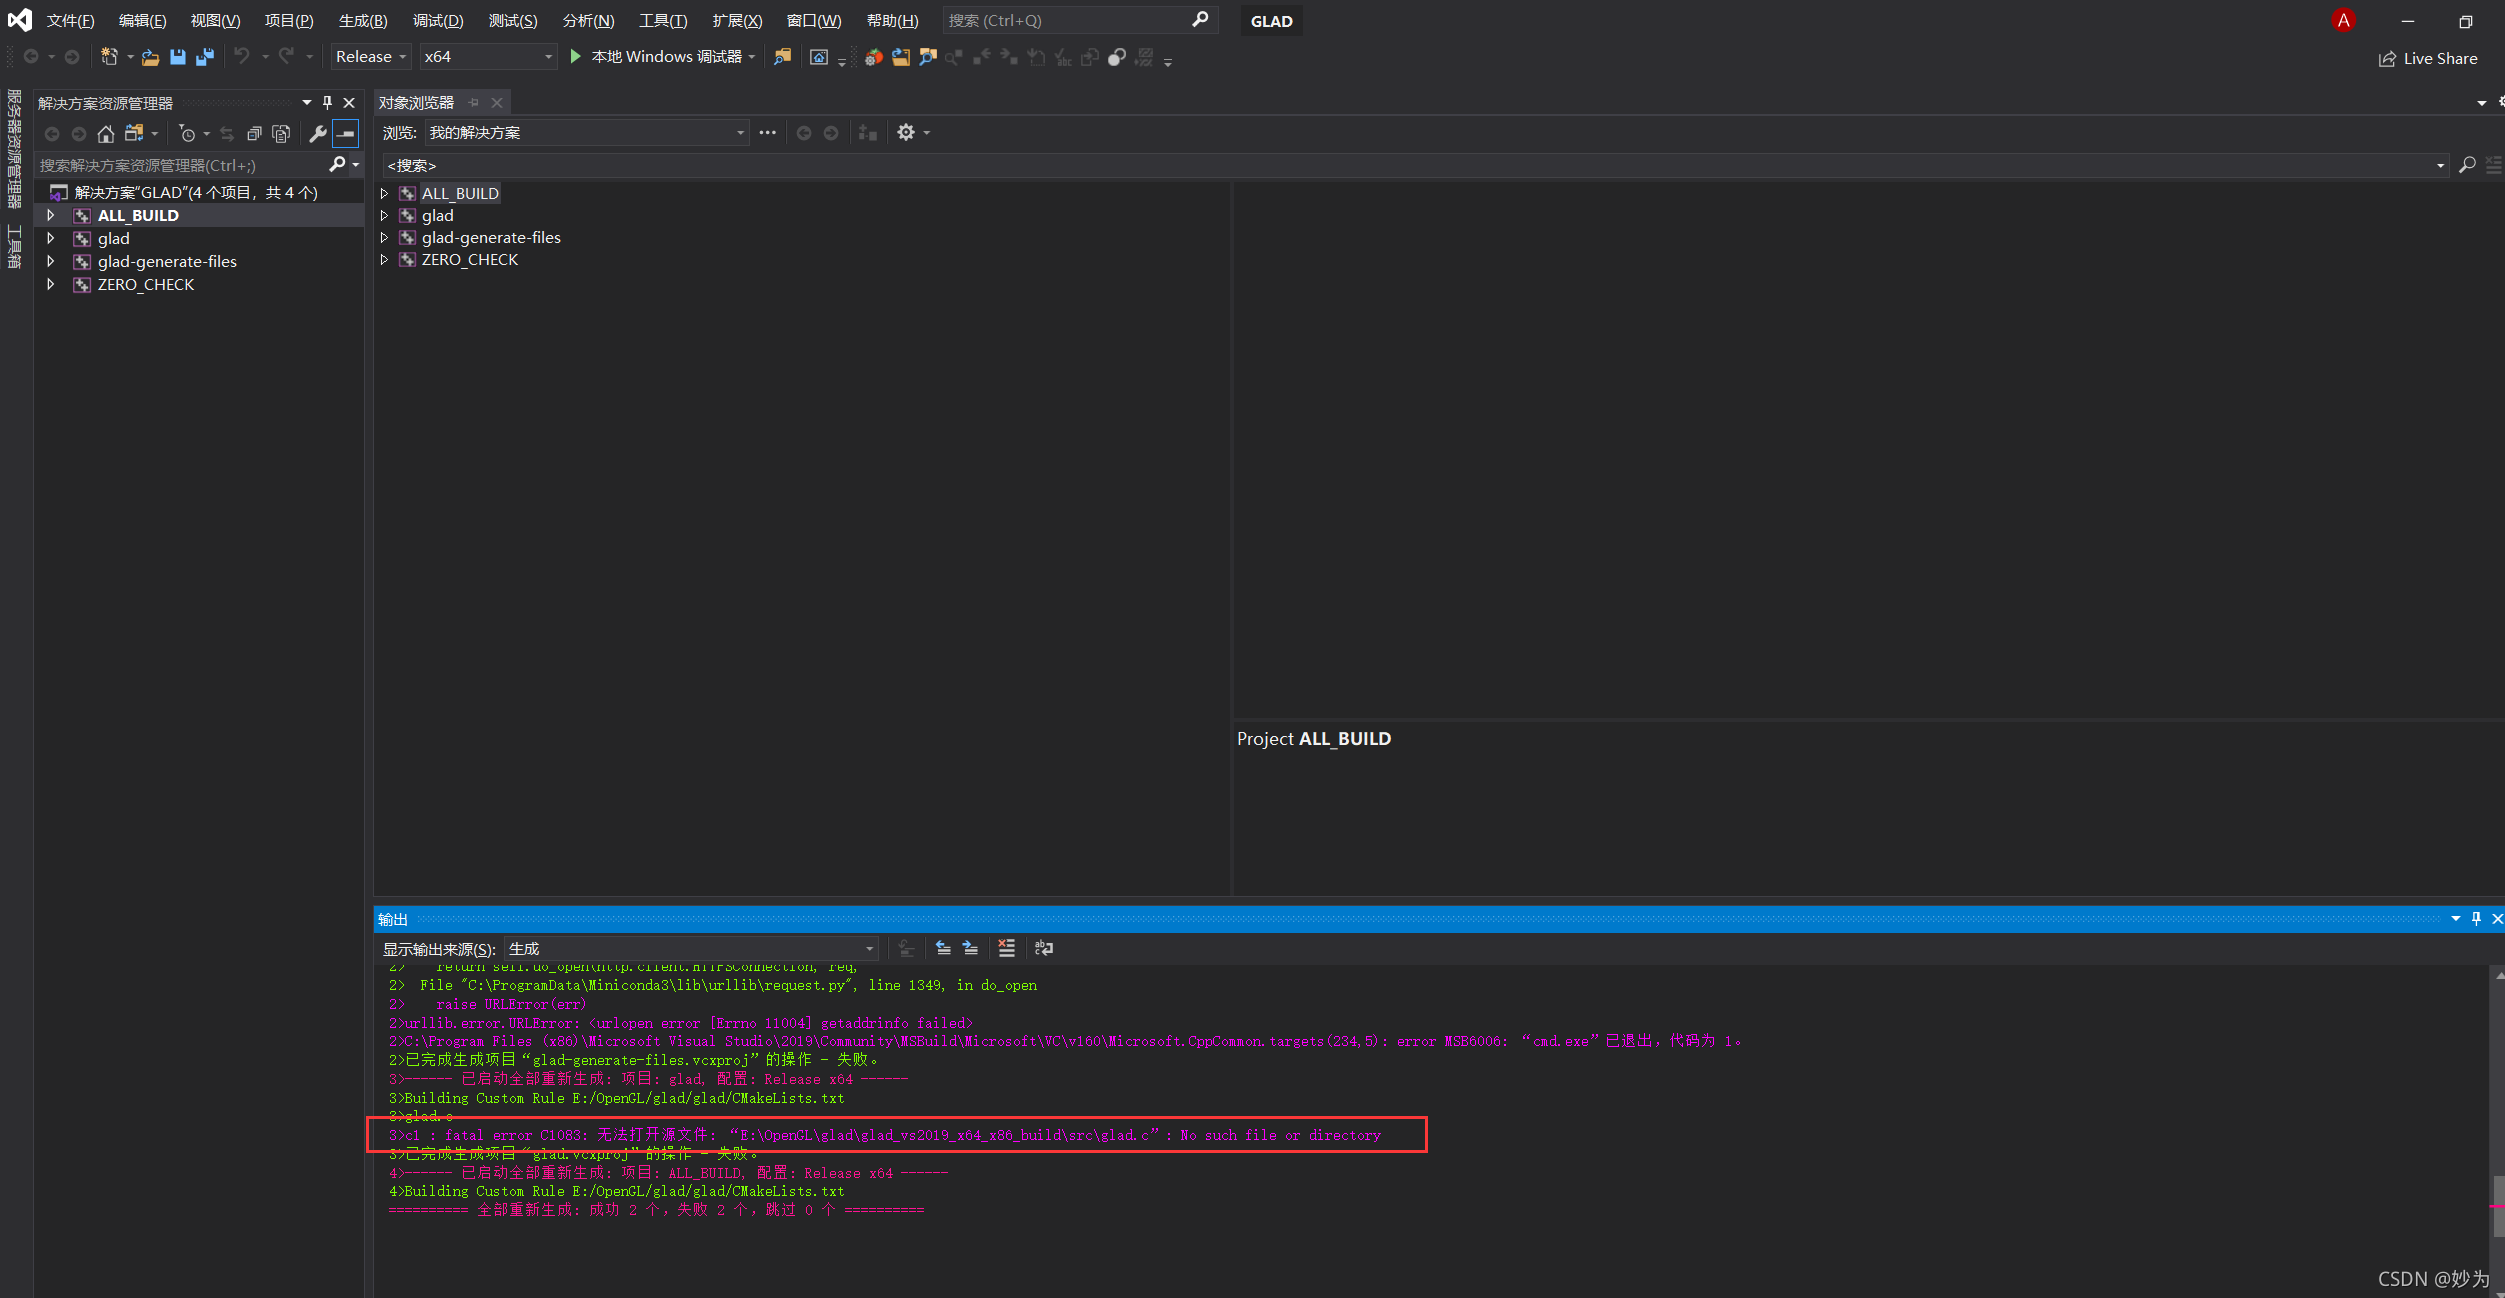Open the x64 platform dropdown
This screenshot has height=1298, width=2505.
coord(487,57)
